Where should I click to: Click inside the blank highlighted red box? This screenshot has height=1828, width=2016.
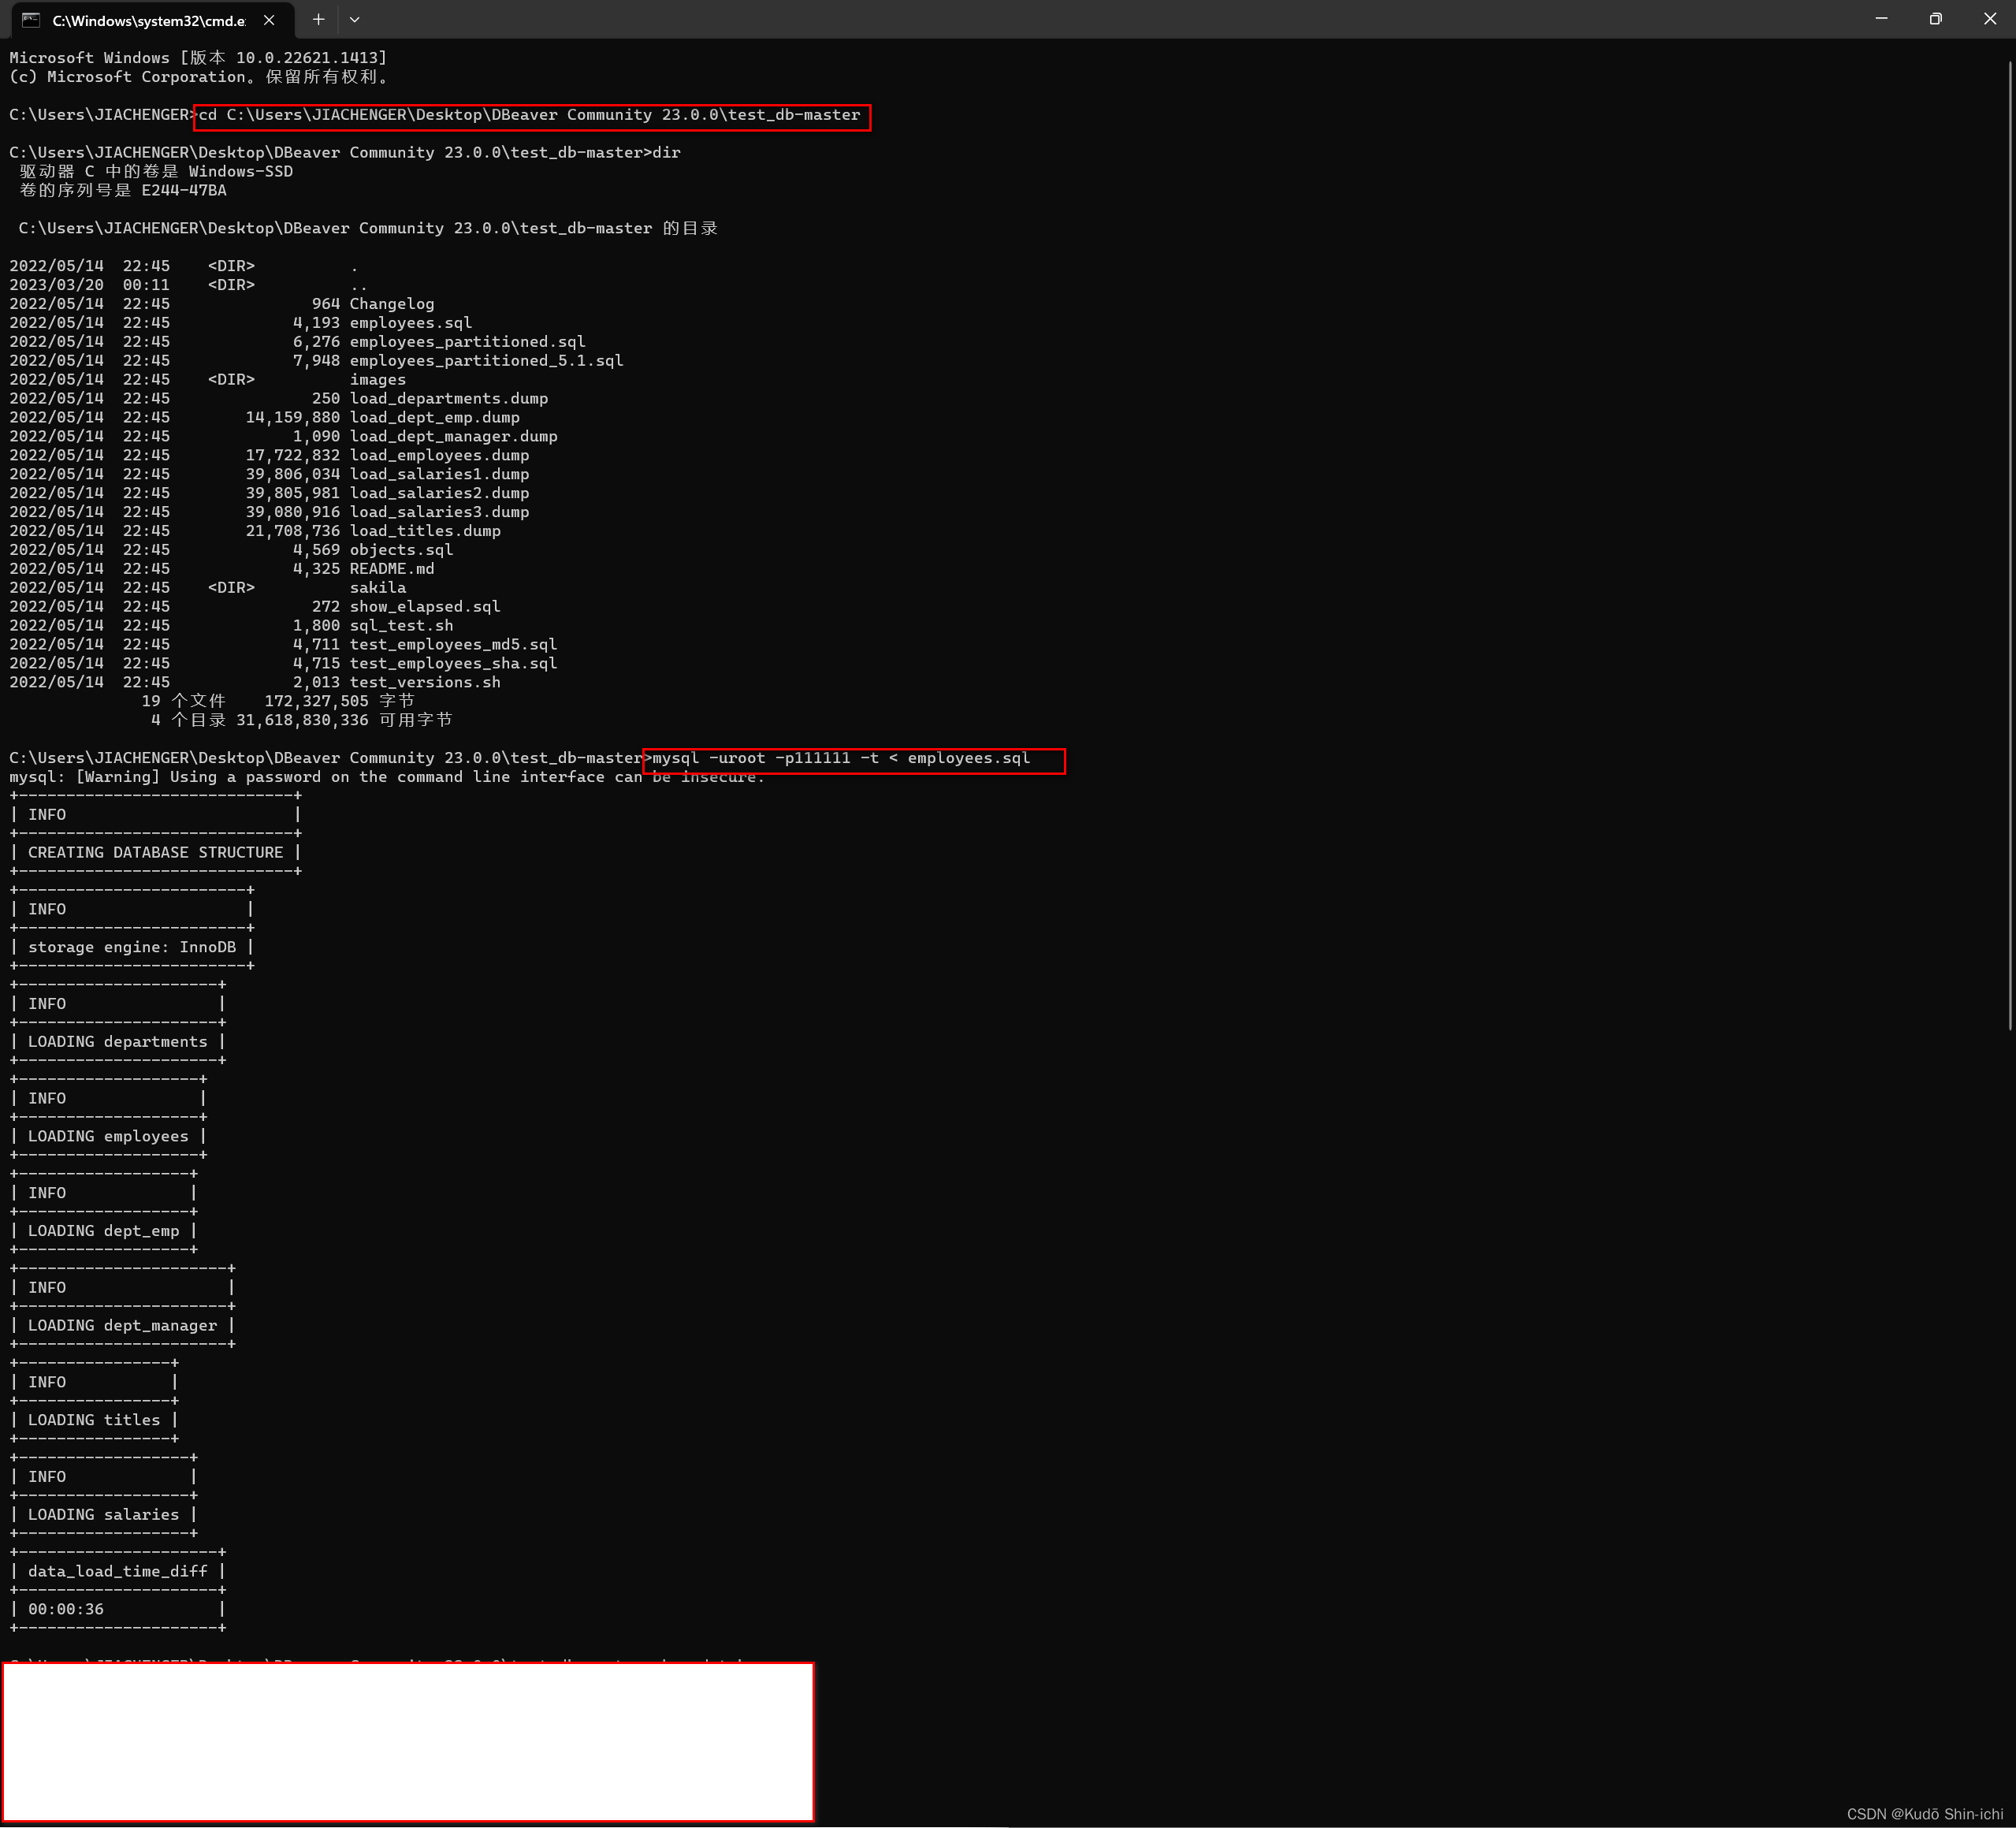pos(407,1740)
